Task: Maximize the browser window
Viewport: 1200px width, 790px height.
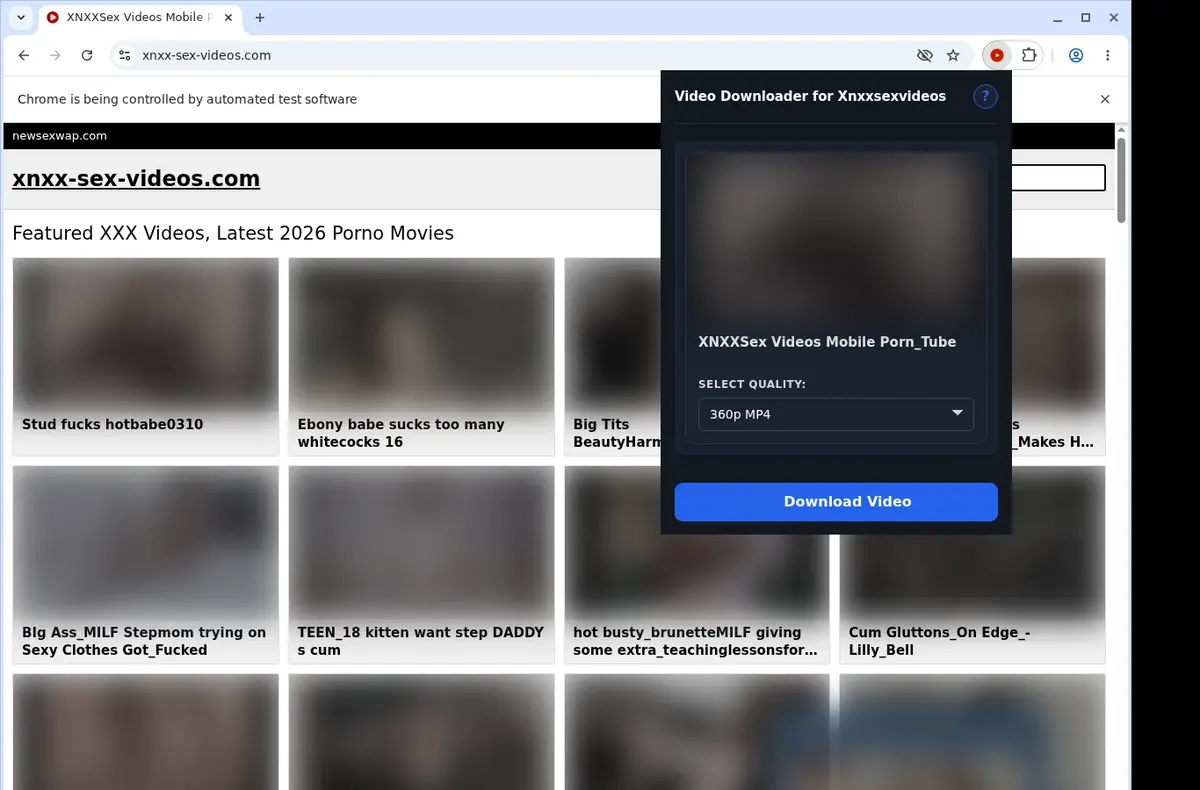Action: click(1086, 18)
